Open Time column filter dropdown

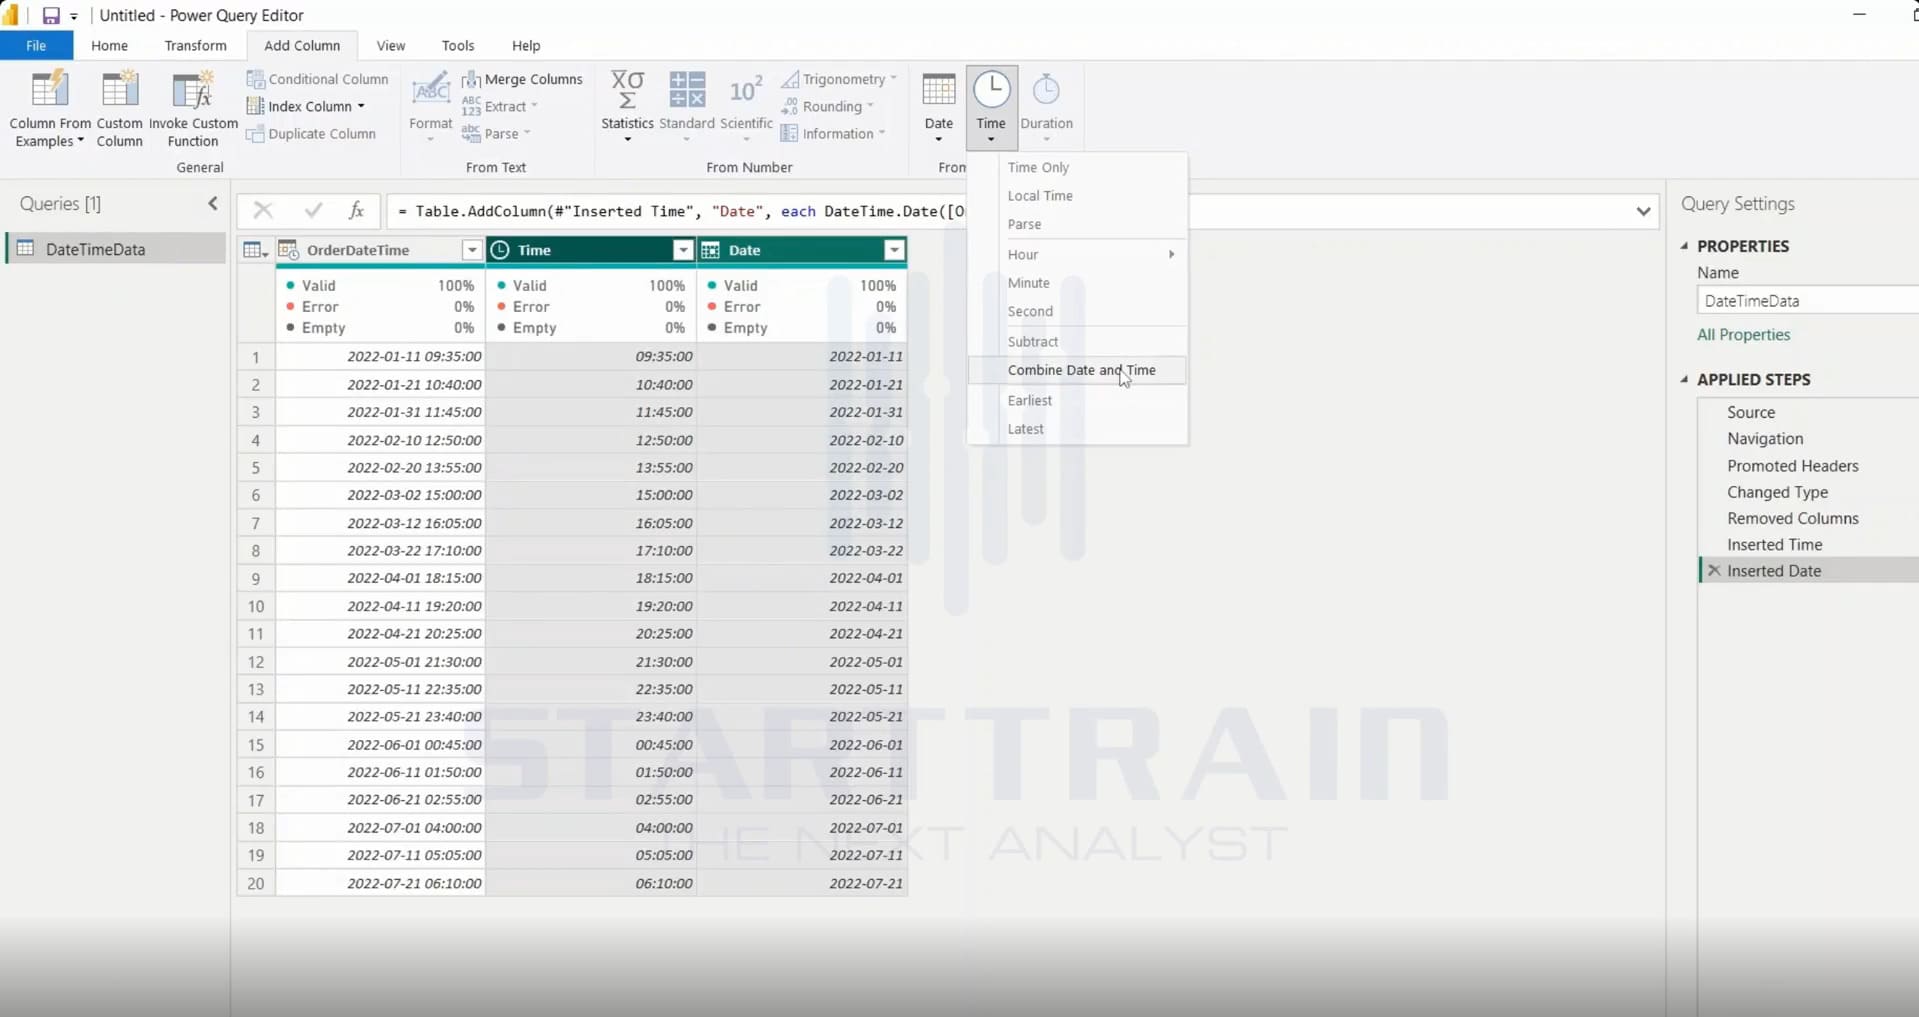click(683, 250)
